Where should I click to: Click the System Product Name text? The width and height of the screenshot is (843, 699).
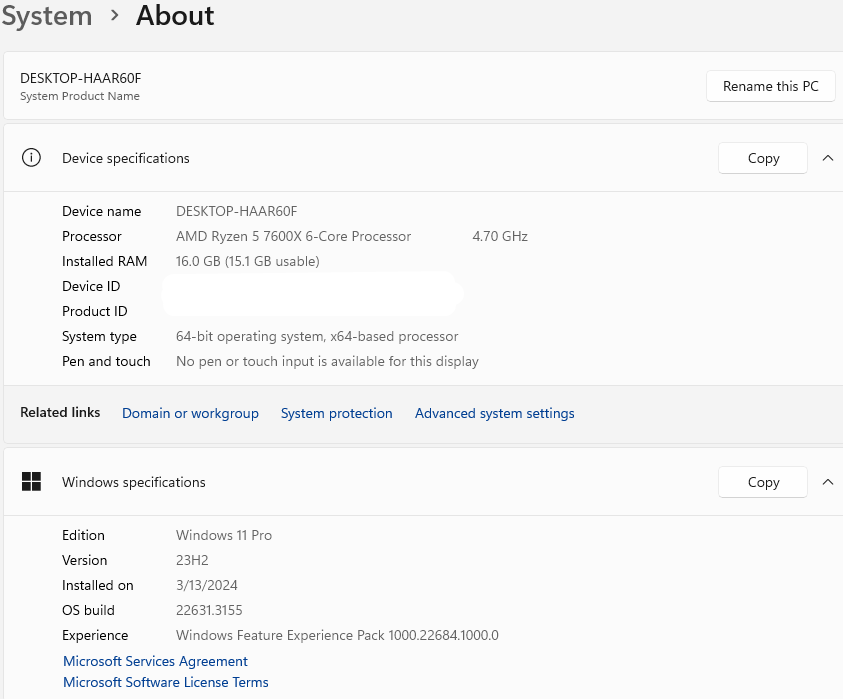coord(80,96)
